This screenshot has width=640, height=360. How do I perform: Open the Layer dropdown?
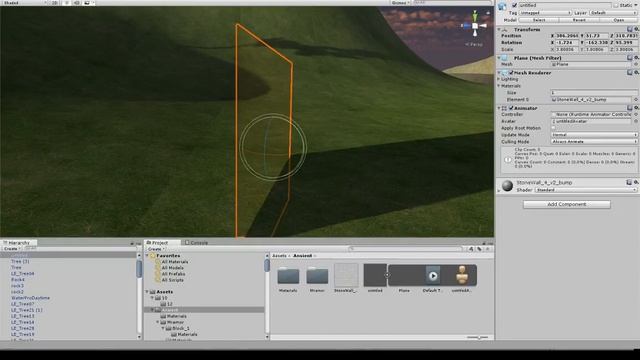[x=613, y=13]
